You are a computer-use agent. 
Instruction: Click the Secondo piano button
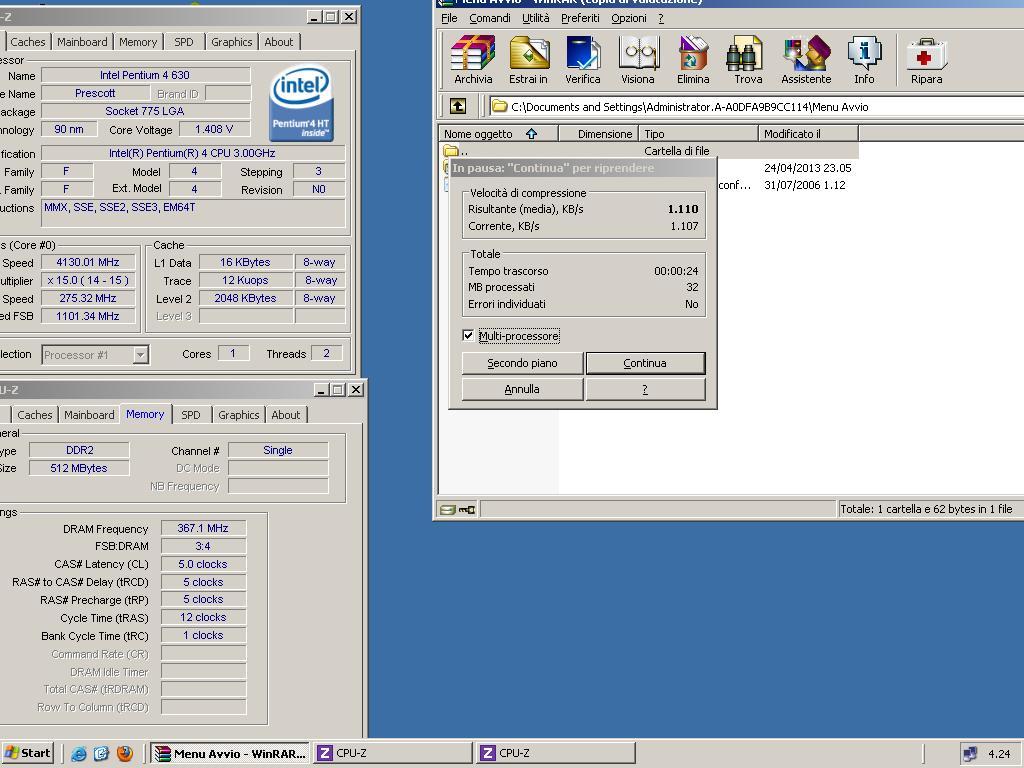coord(522,363)
